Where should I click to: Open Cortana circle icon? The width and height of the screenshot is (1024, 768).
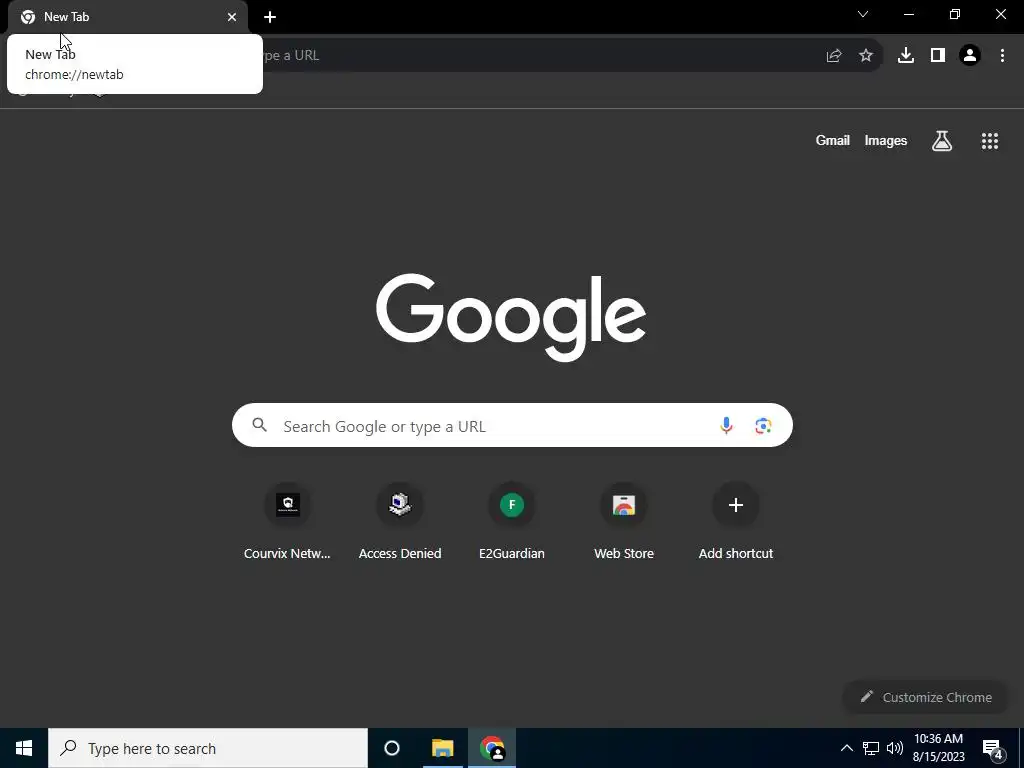[392, 748]
